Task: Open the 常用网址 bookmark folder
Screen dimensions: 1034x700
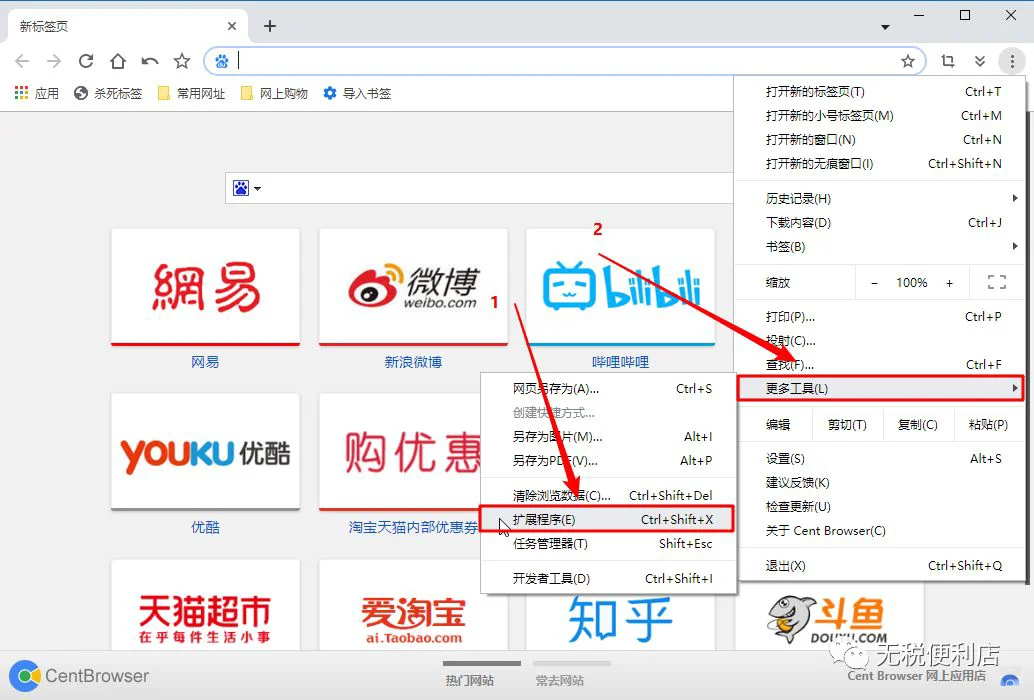Action: (191, 93)
